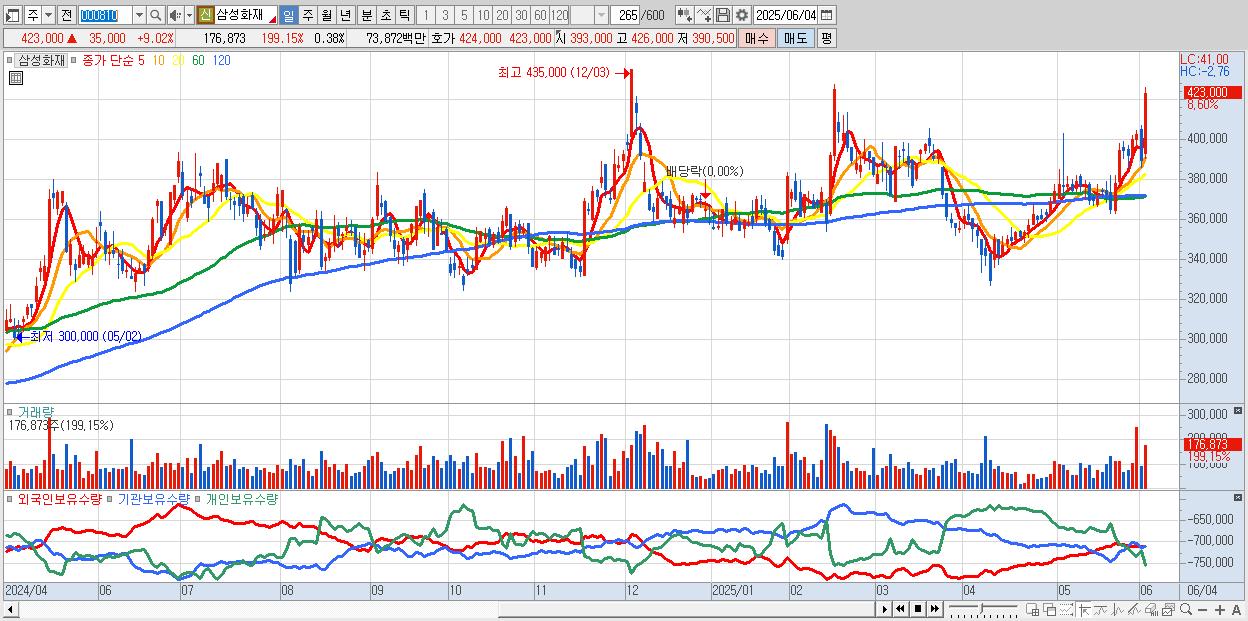This screenshot has width=1248, height=621.
Task: Switch to 틱 tick chart period
Action: (404, 16)
